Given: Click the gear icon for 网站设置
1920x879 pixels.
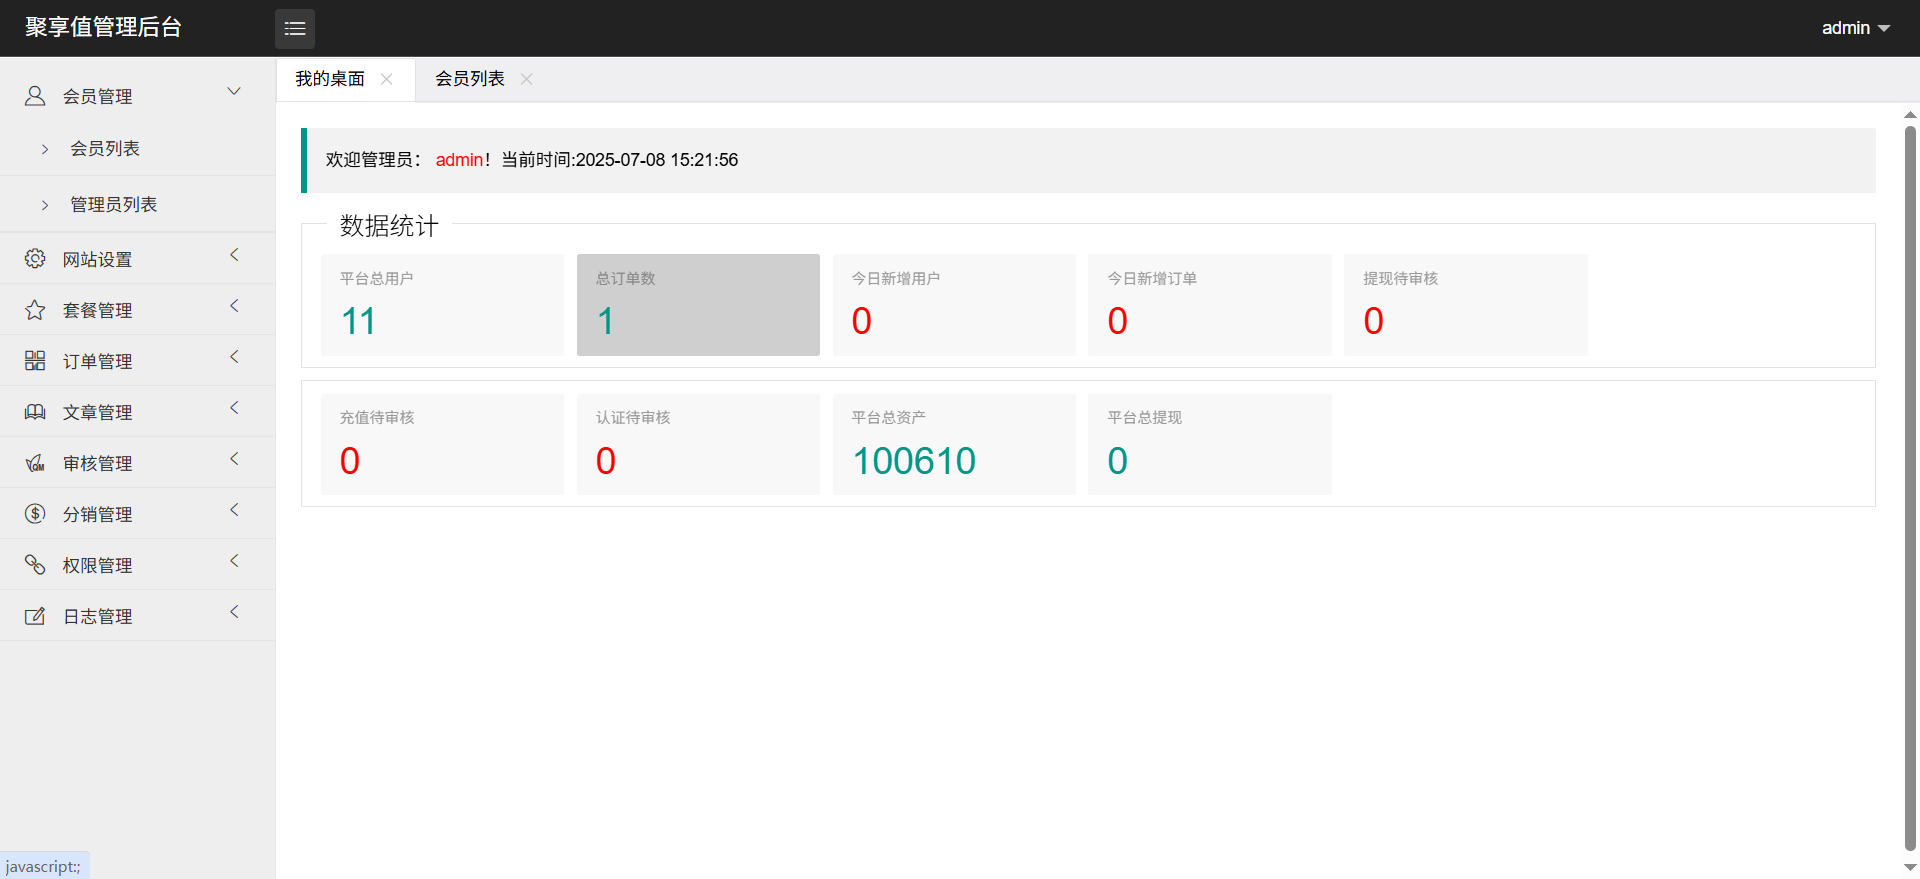Looking at the screenshot, I should (35, 259).
